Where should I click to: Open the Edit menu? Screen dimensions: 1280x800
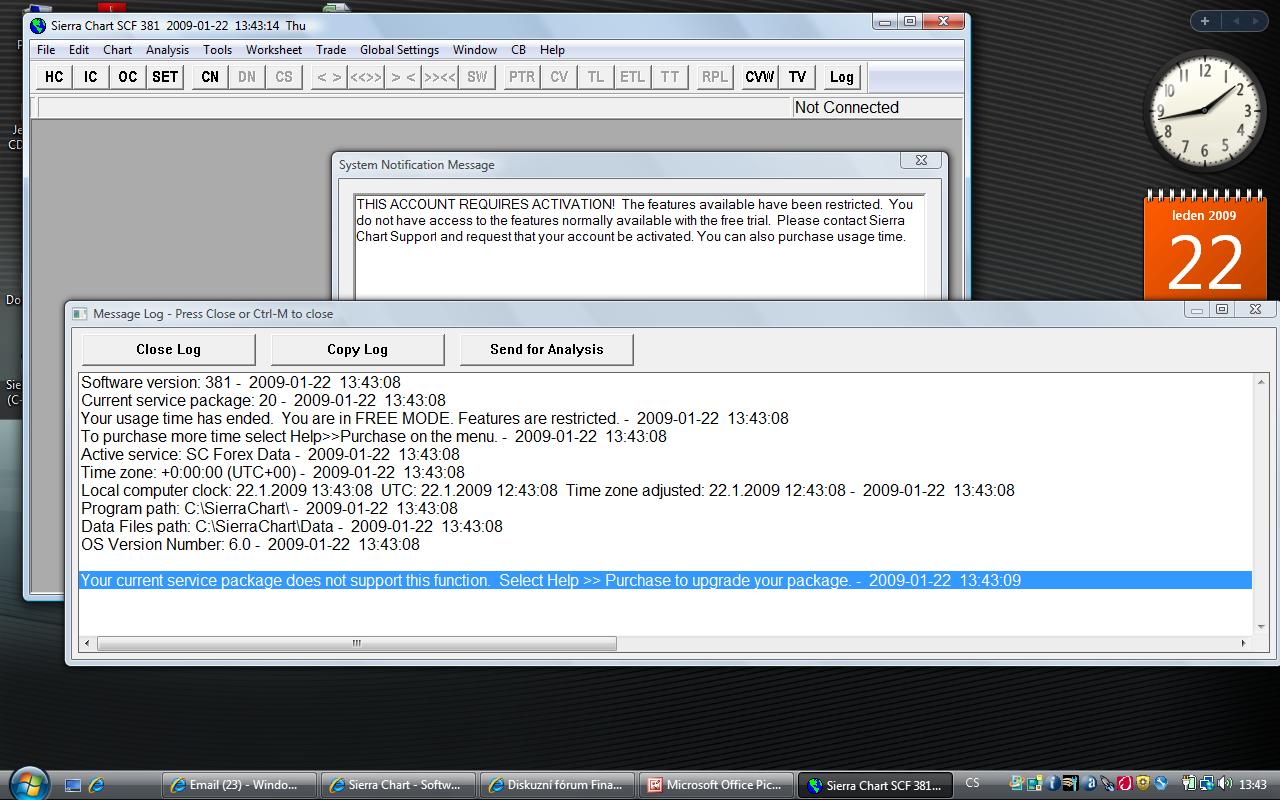(79, 50)
